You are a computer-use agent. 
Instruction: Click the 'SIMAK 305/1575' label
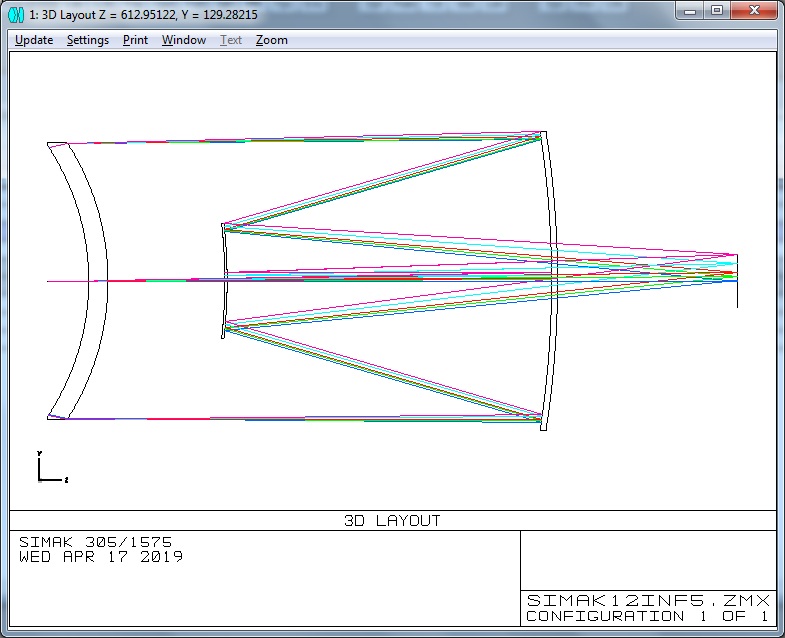point(96,542)
